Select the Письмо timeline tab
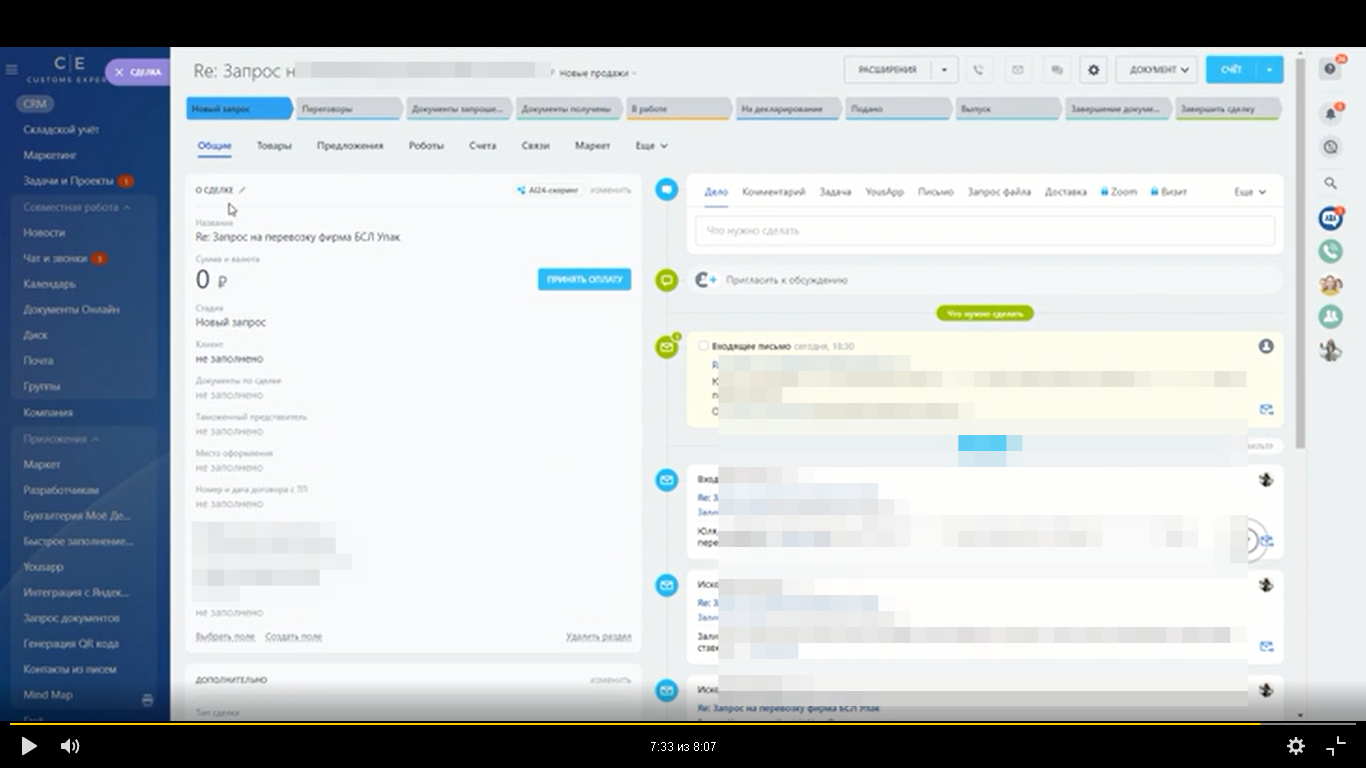The image size is (1366, 768). point(935,192)
